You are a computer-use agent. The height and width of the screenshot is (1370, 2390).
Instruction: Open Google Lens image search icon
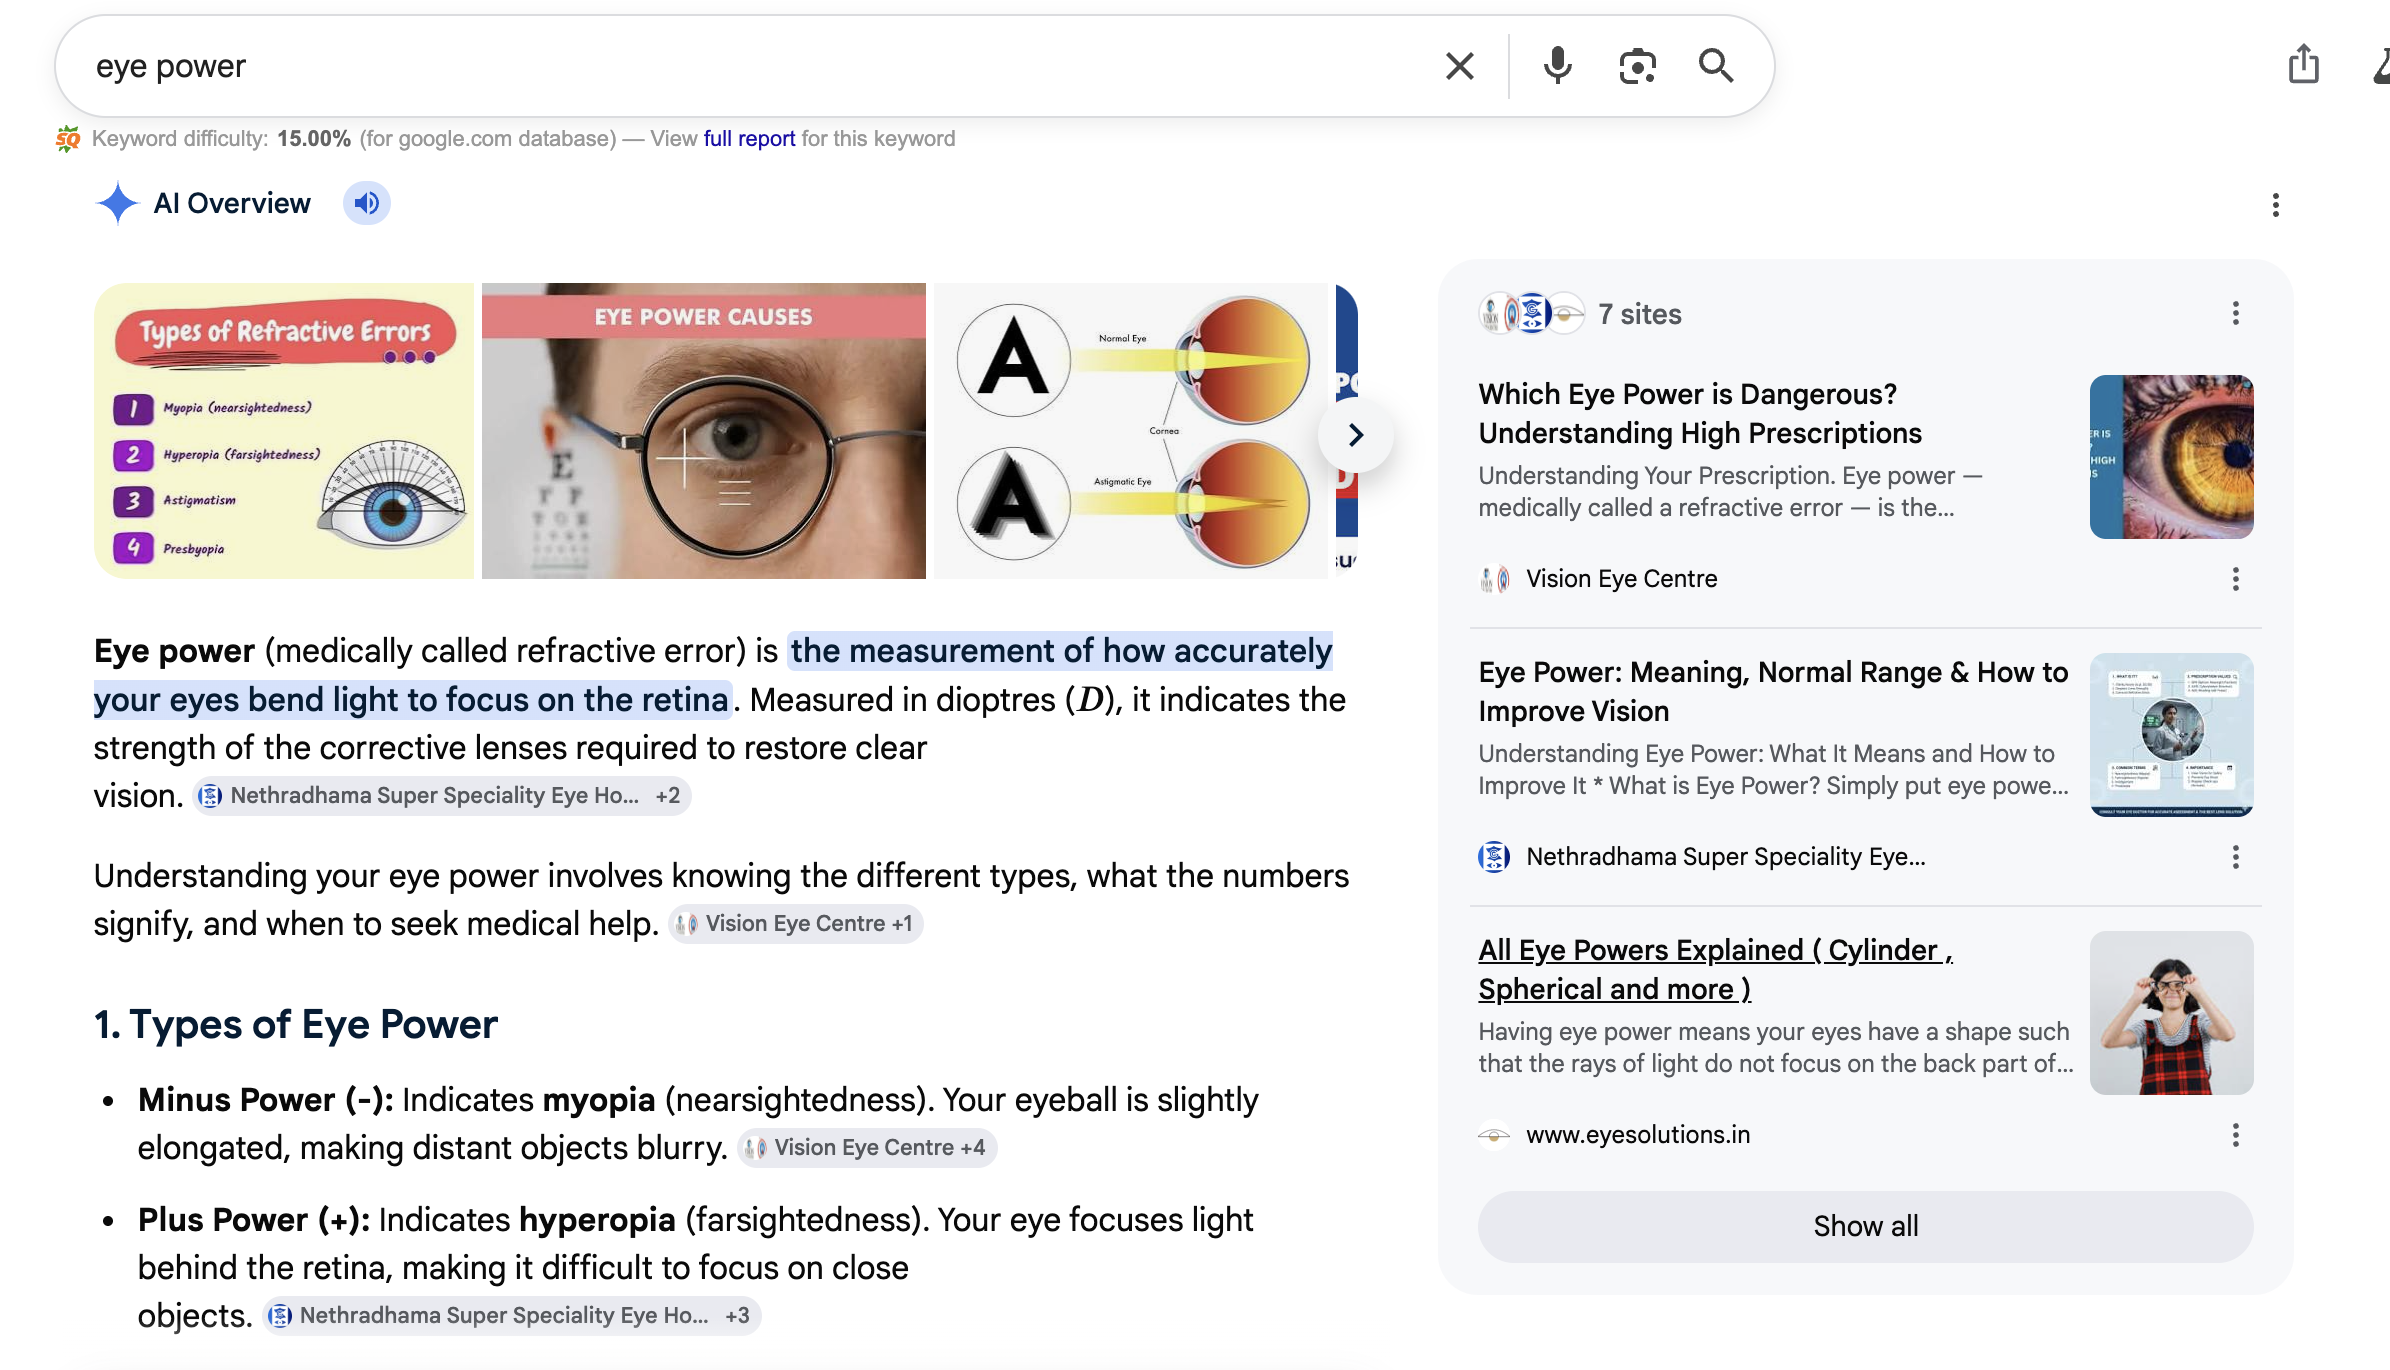point(1637,66)
